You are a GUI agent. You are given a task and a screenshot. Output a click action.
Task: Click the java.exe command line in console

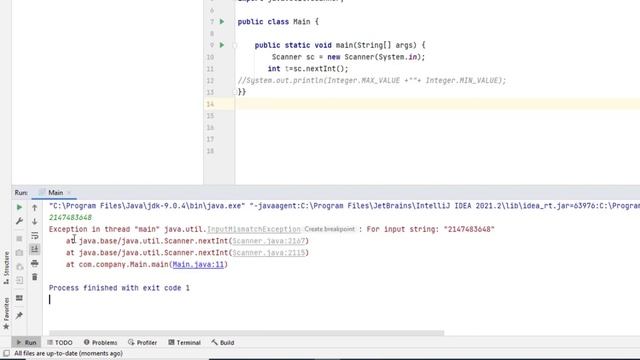coord(344,206)
